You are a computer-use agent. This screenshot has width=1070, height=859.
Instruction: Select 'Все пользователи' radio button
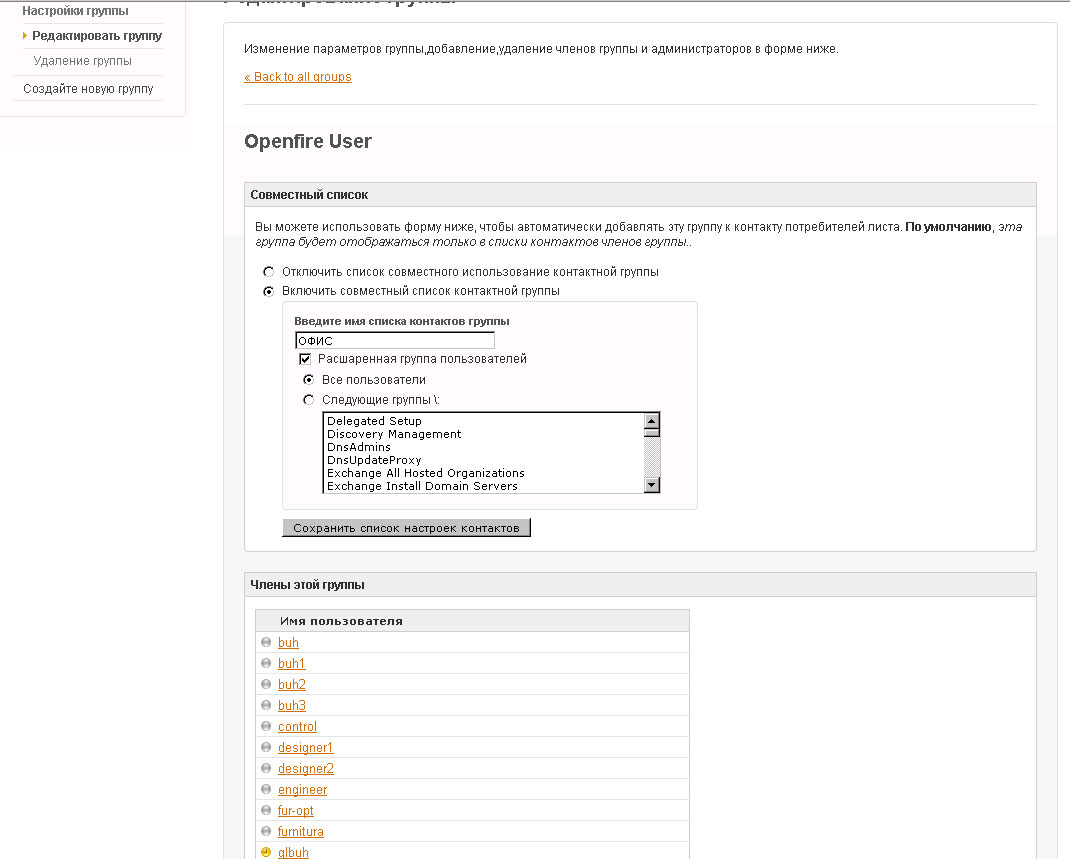coord(308,379)
